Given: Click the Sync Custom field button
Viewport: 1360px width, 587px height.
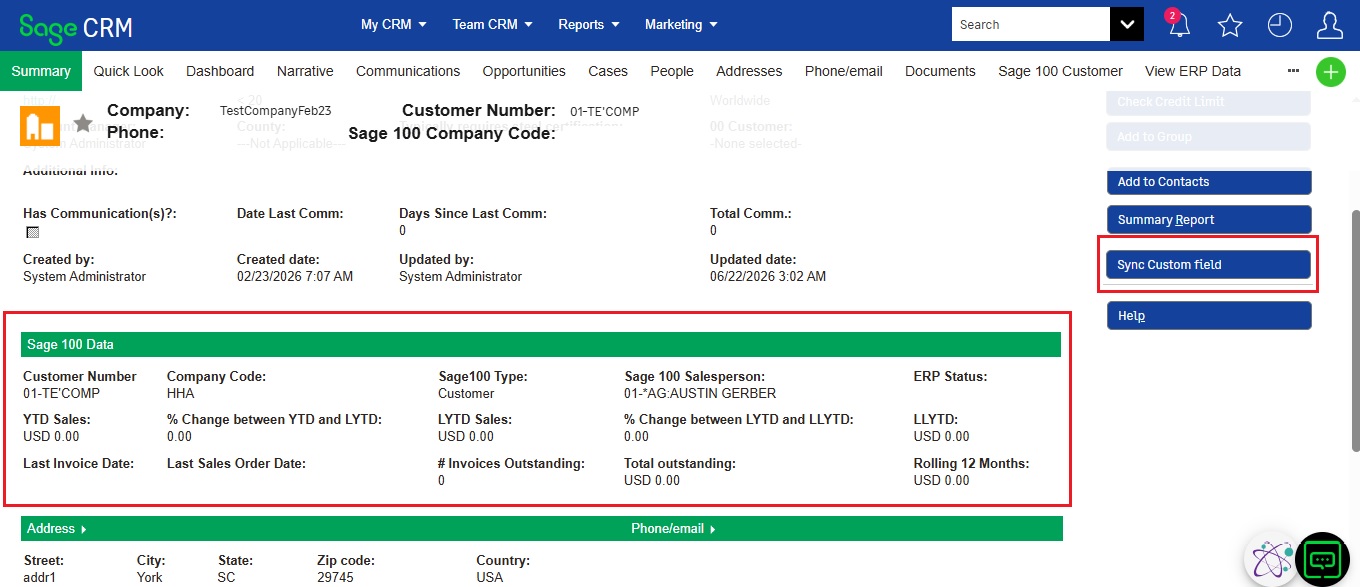Looking at the screenshot, I should [x=1209, y=265].
